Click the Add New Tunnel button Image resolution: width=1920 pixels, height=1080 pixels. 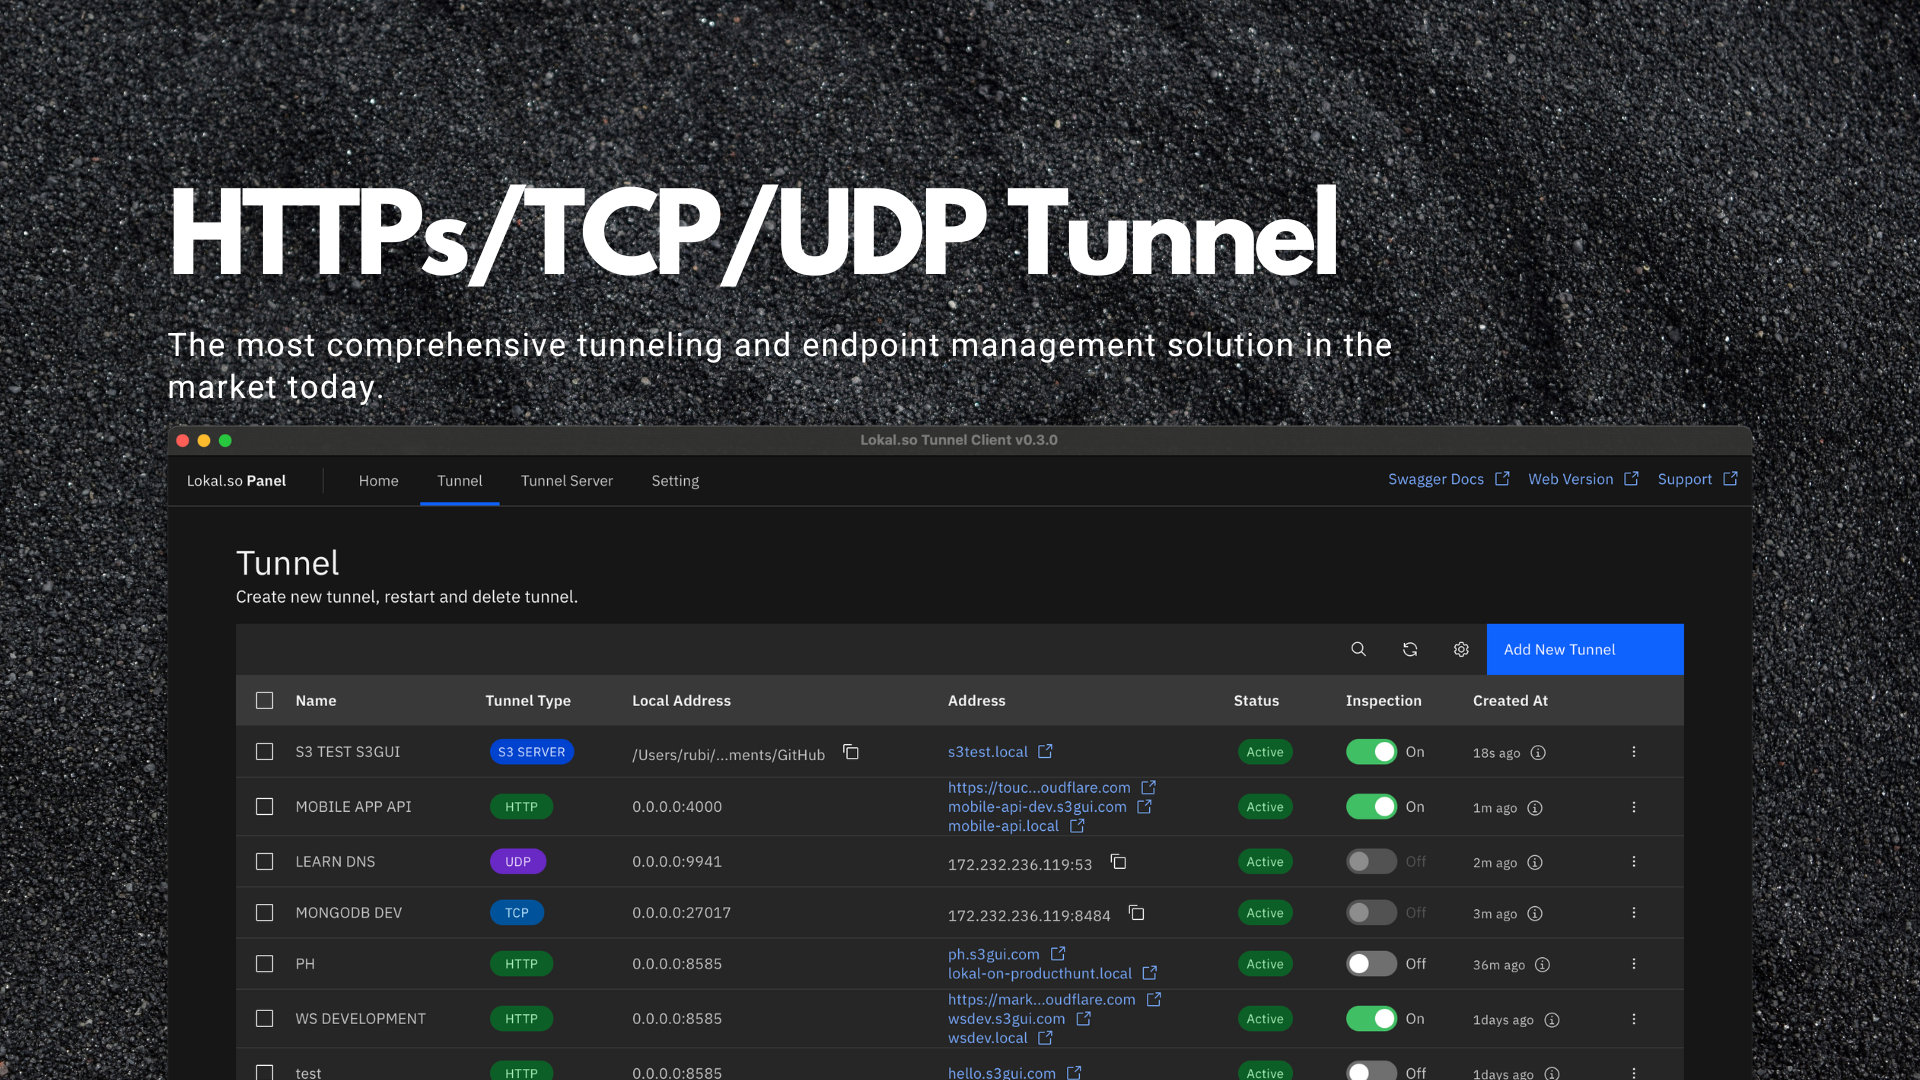[1584, 649]
